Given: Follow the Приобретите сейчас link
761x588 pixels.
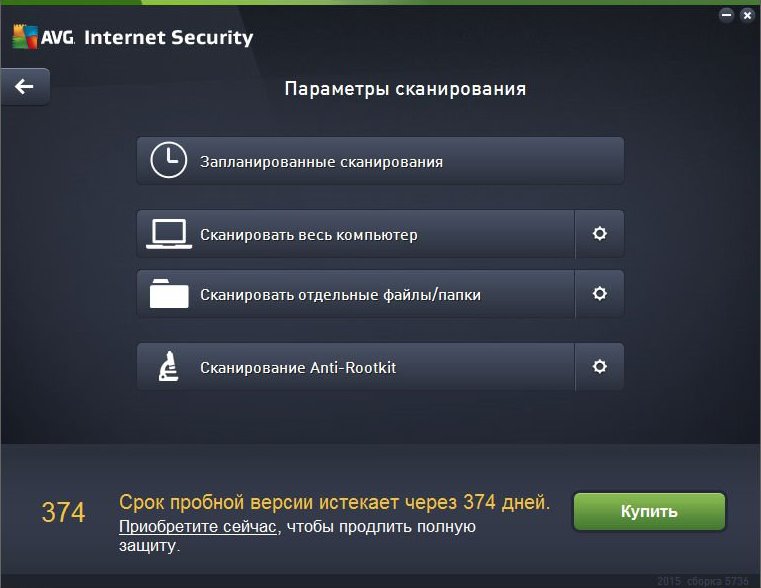Looking at the screenshot, I should (x=198, y=526).
